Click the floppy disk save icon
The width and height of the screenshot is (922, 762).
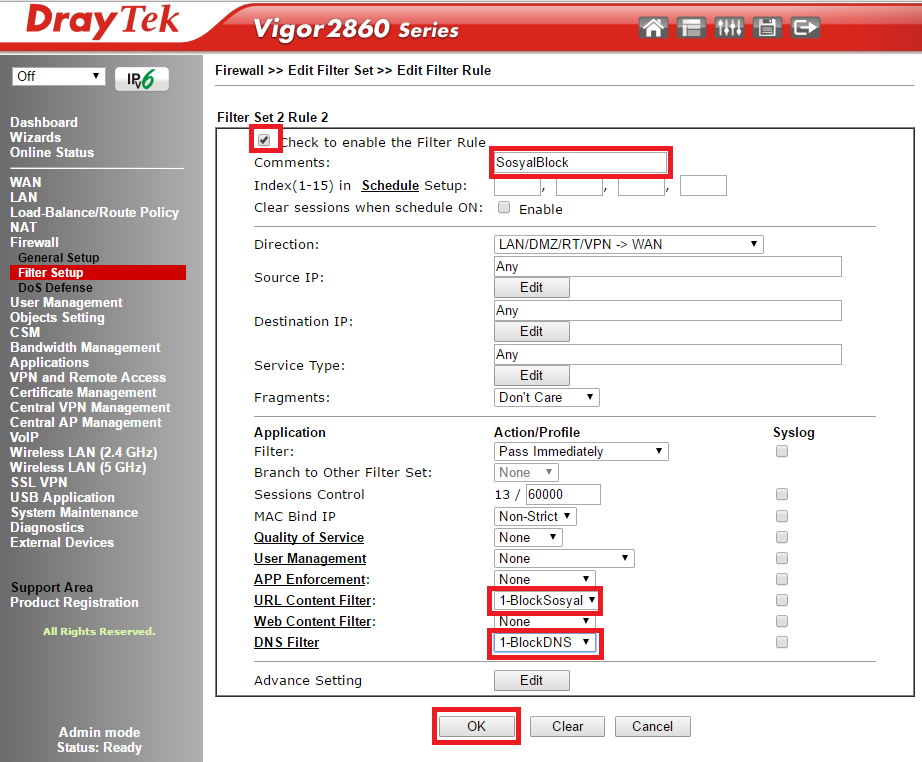pyautogui.click(x=767, y=28)
